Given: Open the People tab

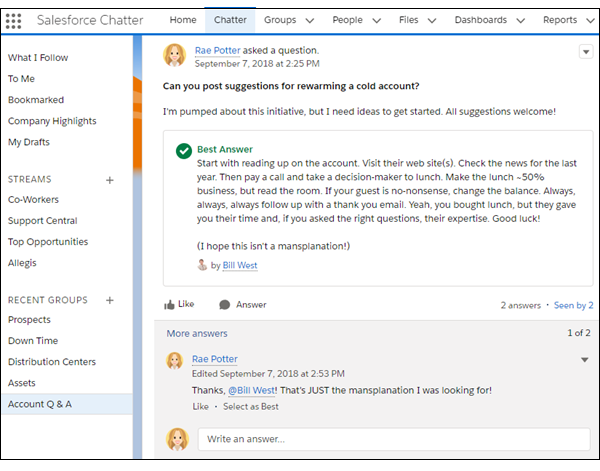Looking at the screenshot, I should [x=347, y=20].
